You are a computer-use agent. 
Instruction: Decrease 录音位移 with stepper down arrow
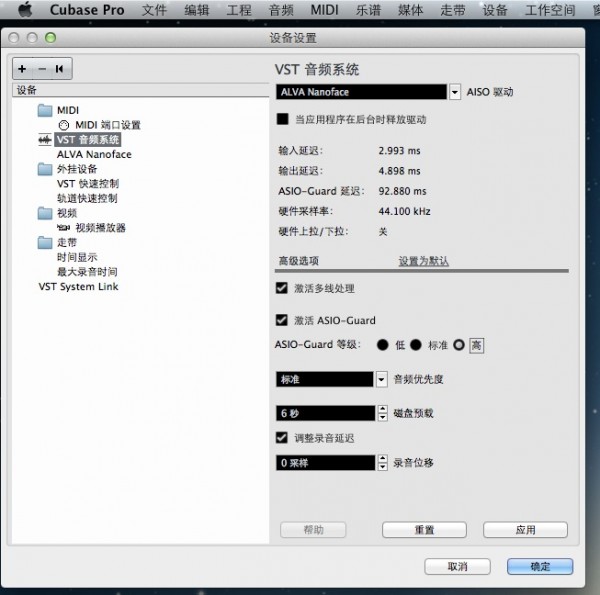pyautogui.click(x=383, y=466)
